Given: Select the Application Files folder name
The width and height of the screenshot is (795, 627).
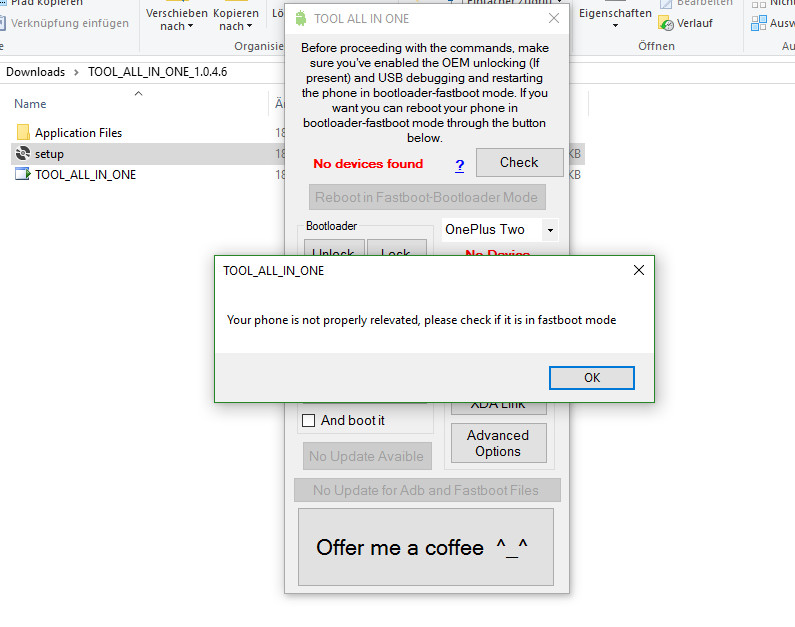Looking at the screenshot, I should pyautogui.click(x=79, y=133).
